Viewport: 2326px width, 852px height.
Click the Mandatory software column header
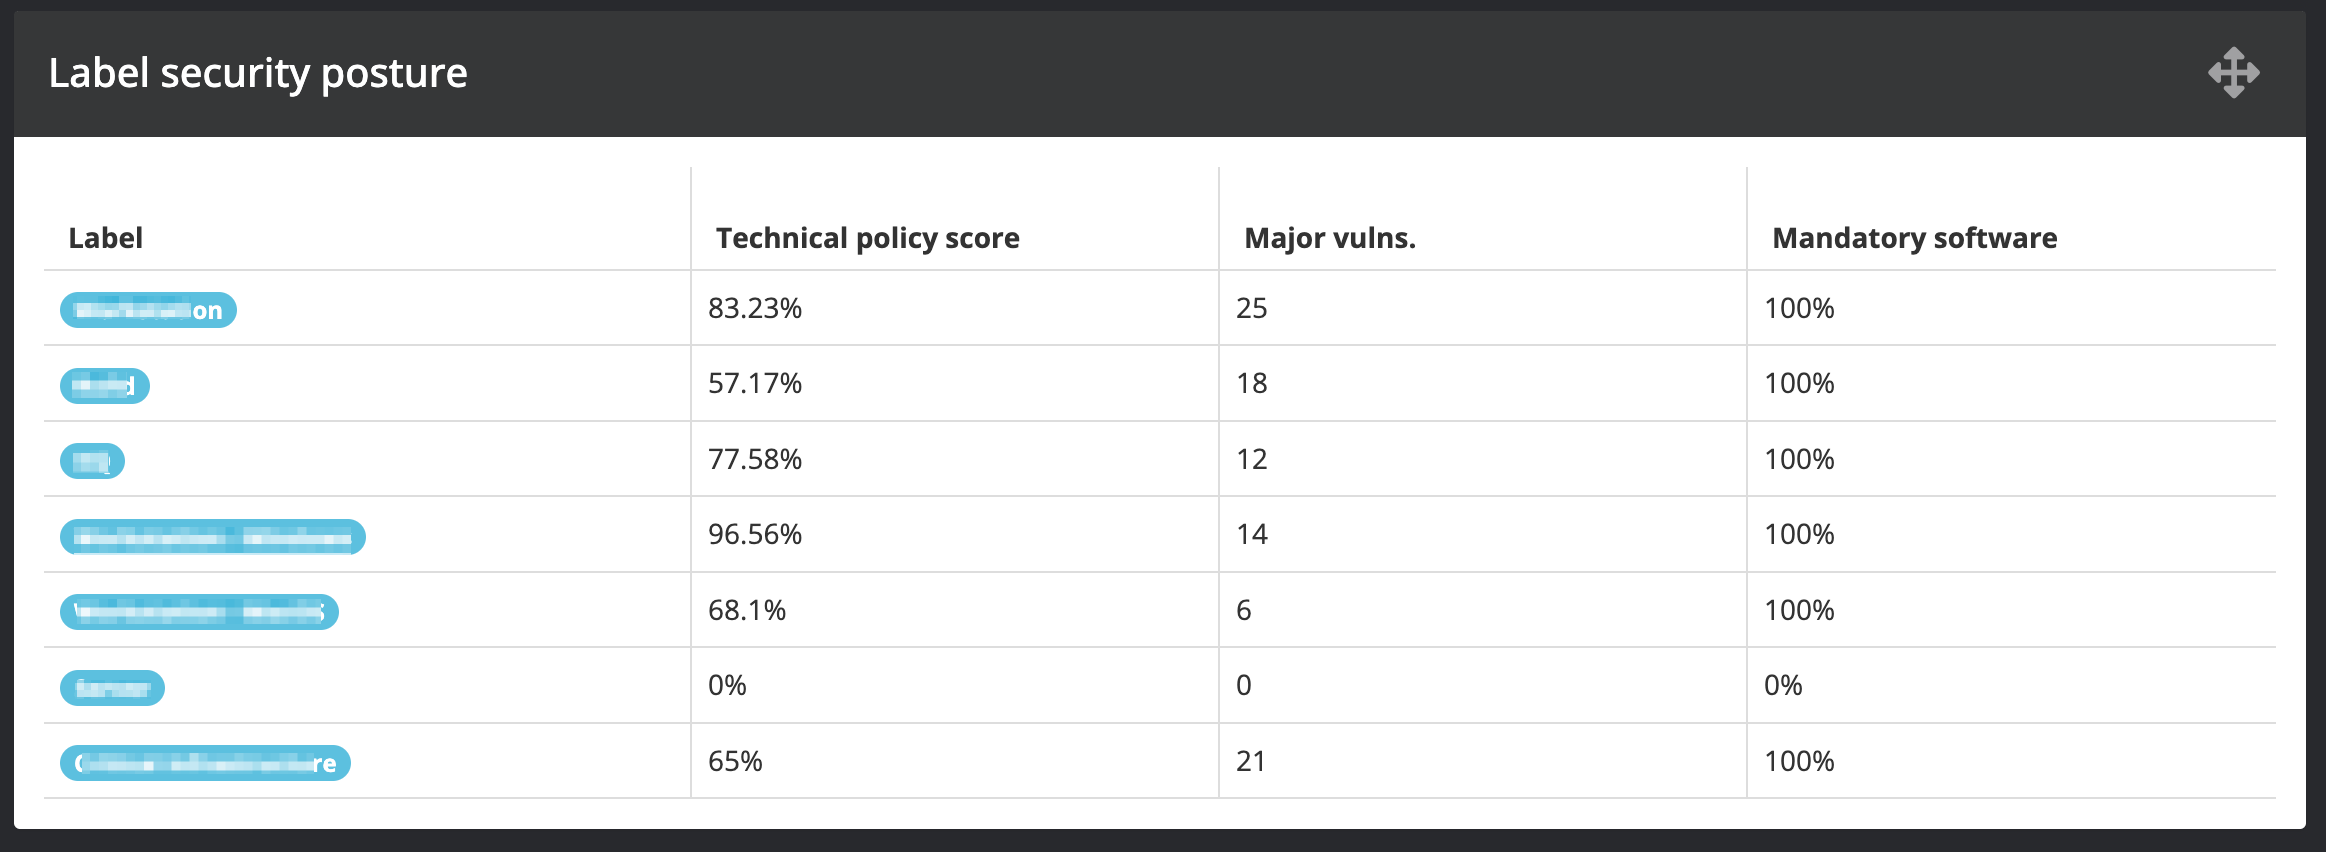(x=1914, y=238)
